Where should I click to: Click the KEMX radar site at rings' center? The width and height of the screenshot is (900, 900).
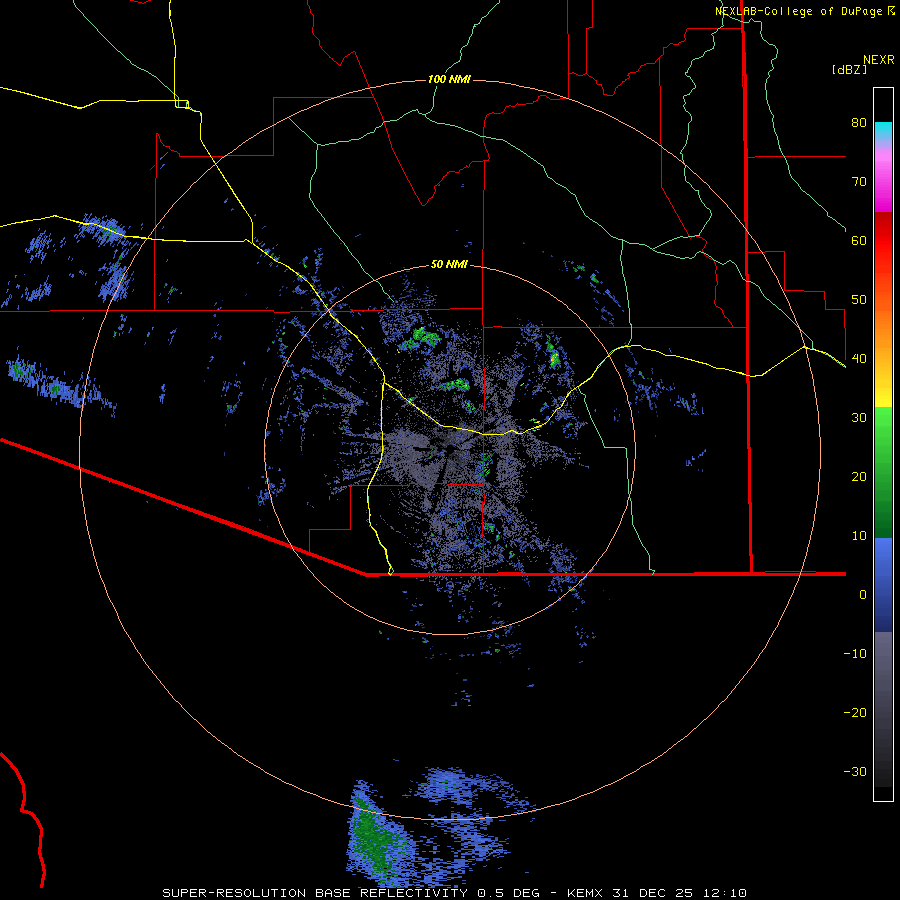[450, 449]
